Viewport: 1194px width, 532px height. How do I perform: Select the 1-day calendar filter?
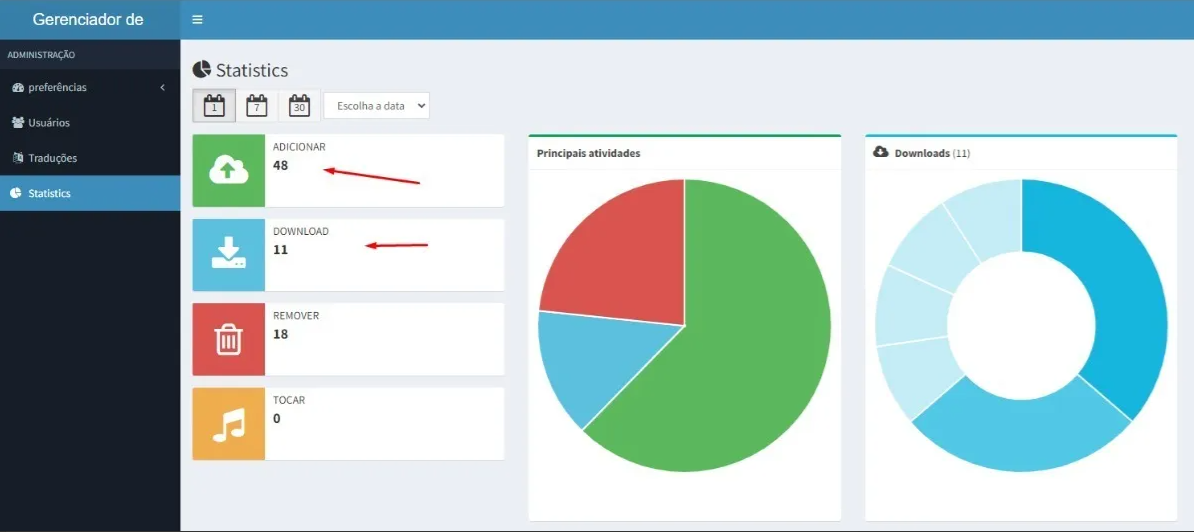214,105
